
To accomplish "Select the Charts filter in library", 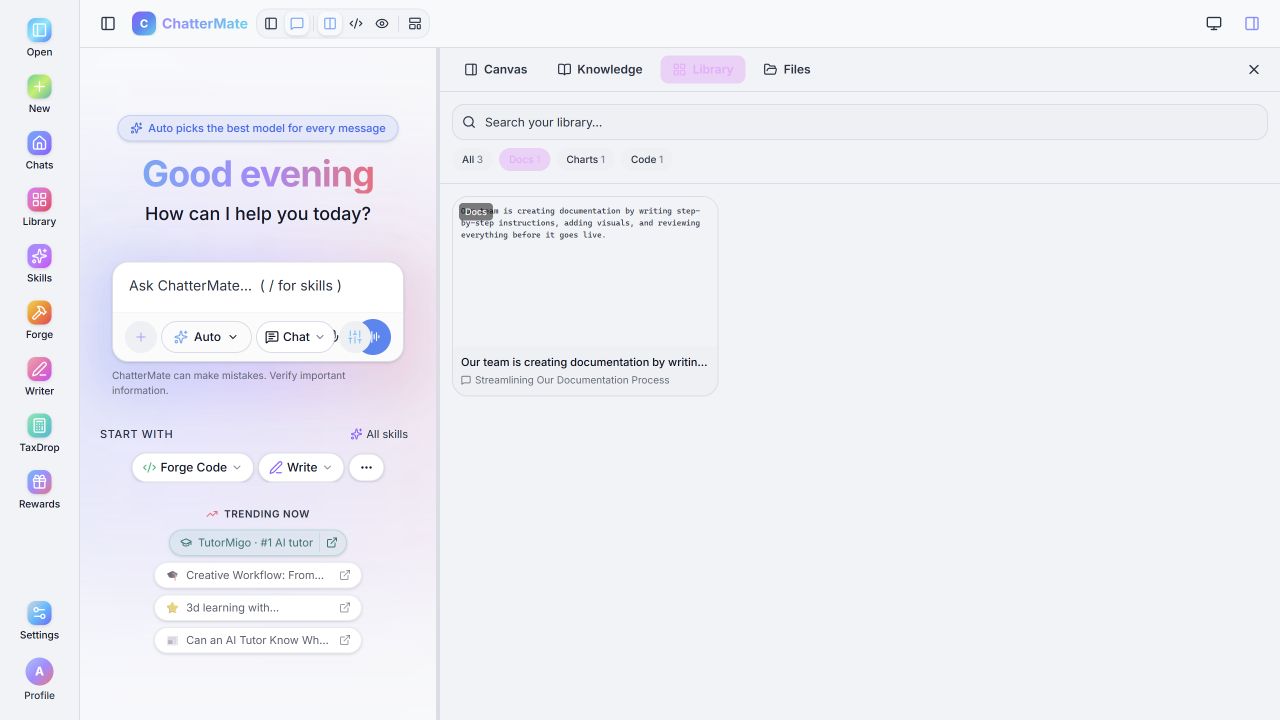I will pyautogui.click(x=585, y=159).
